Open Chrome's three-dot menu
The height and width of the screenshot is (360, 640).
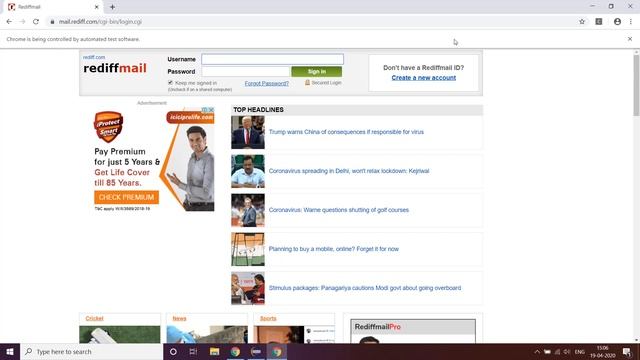point(631,22)
